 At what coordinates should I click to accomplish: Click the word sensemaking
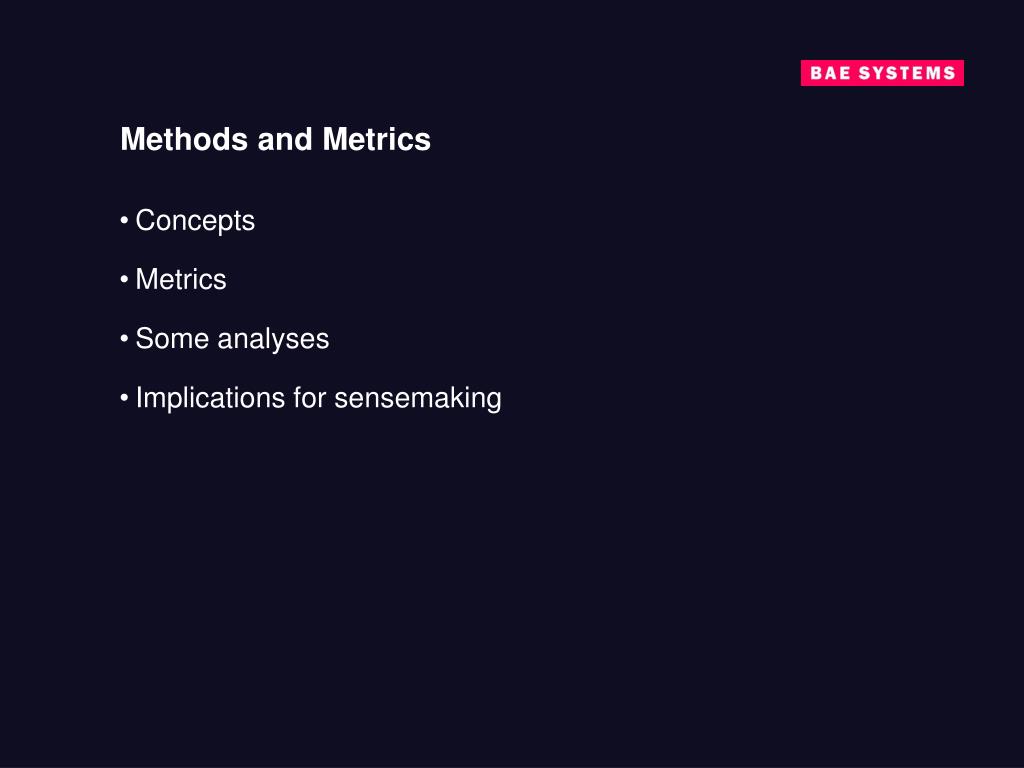[x=418, y=398]
